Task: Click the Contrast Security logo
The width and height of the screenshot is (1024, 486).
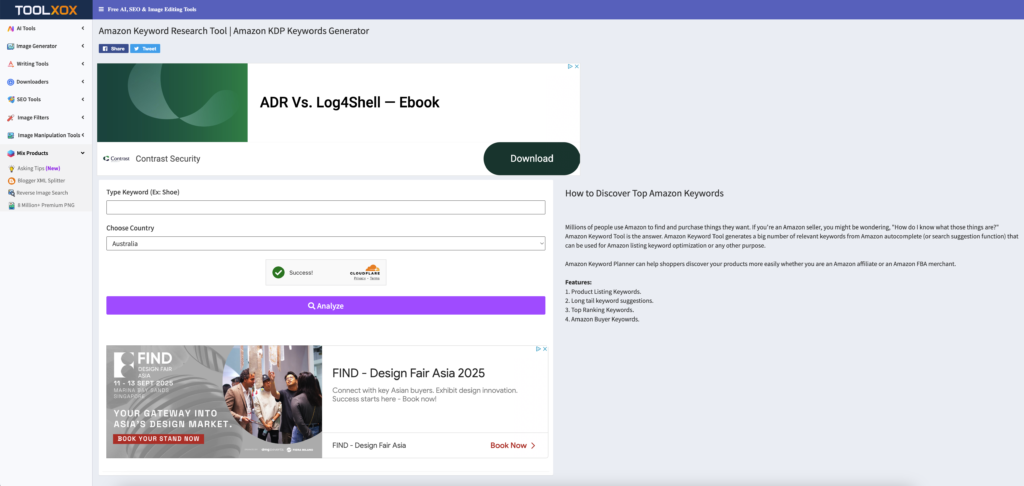Action: point(117,159)
